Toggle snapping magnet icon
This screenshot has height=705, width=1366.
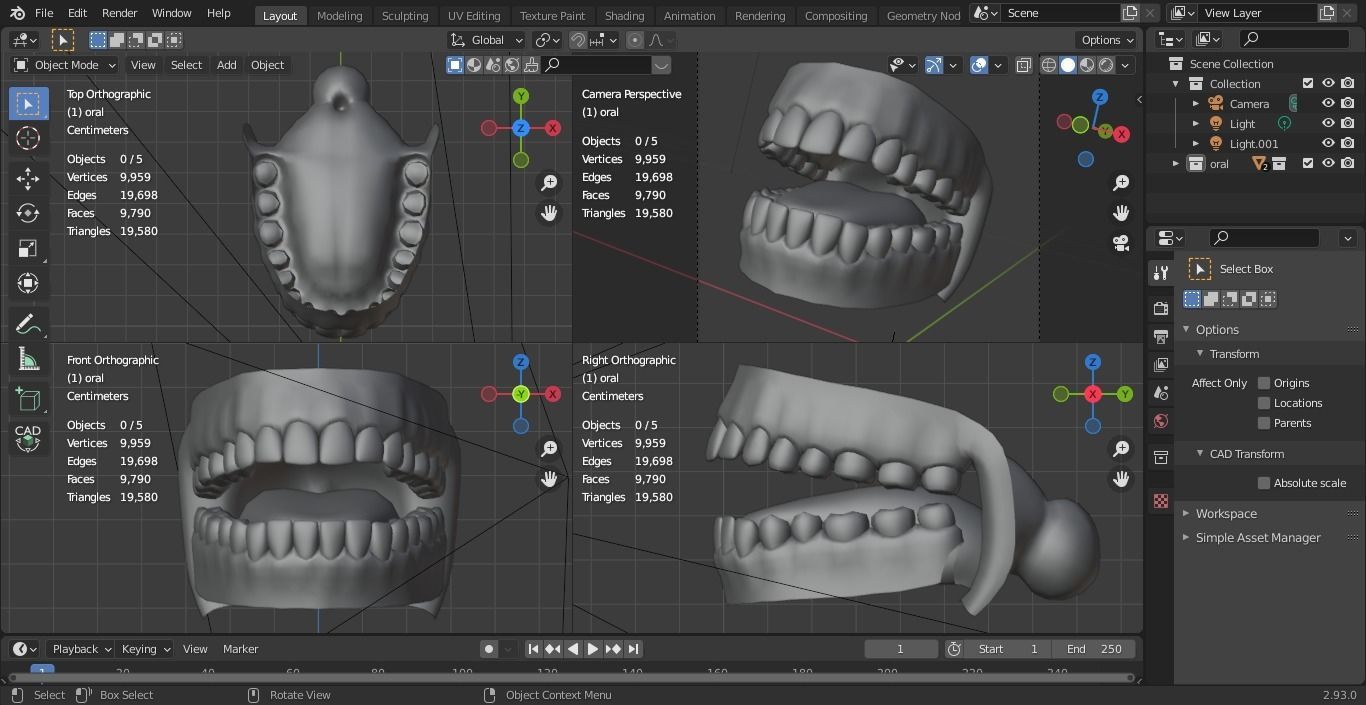(x=578, y=40)
